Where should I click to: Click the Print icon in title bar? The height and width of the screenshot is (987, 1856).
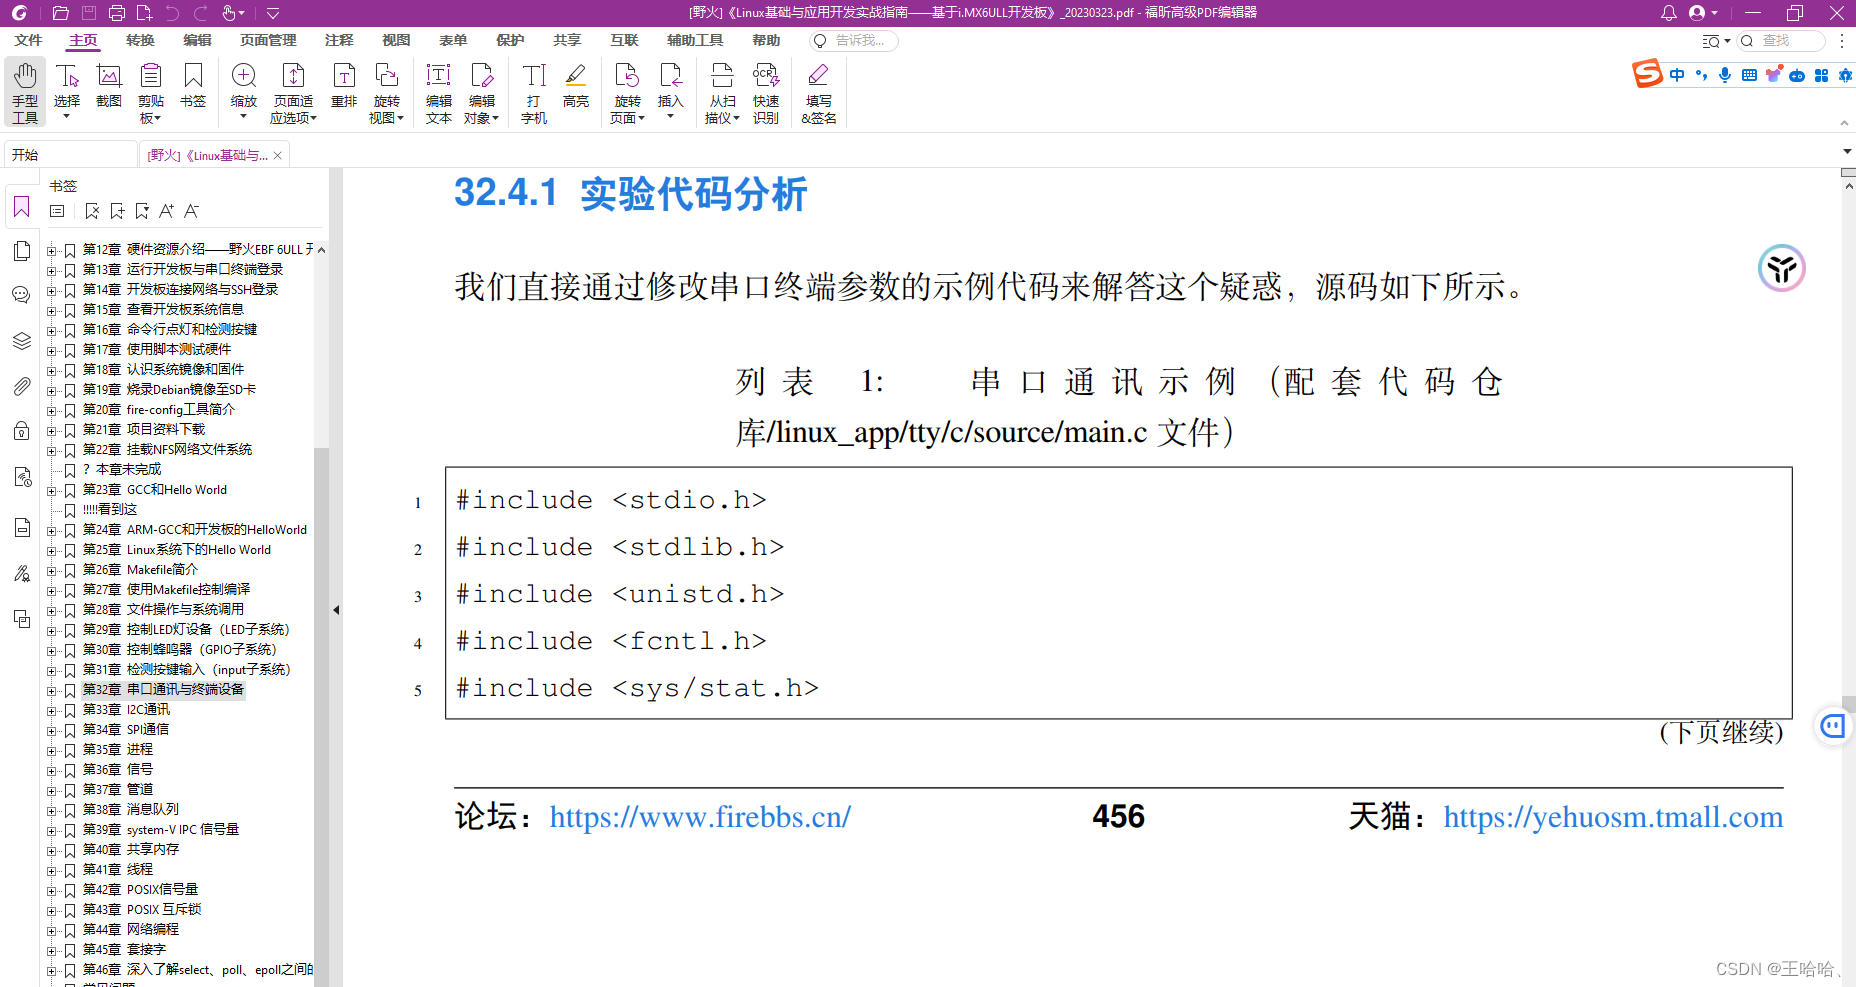pyautogui.click(x=116, y=13)
